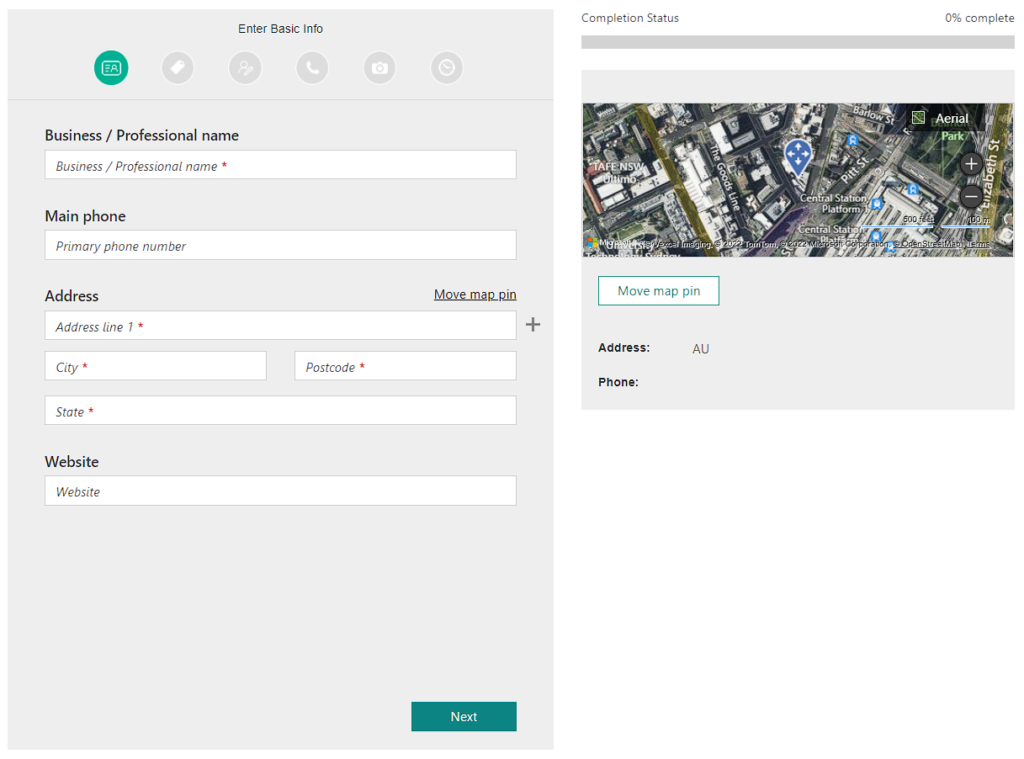Image resolution: width=1024 pixels, height=759 pixels.
Task: Select the camera photos step icon
Action: pos(379,68)
